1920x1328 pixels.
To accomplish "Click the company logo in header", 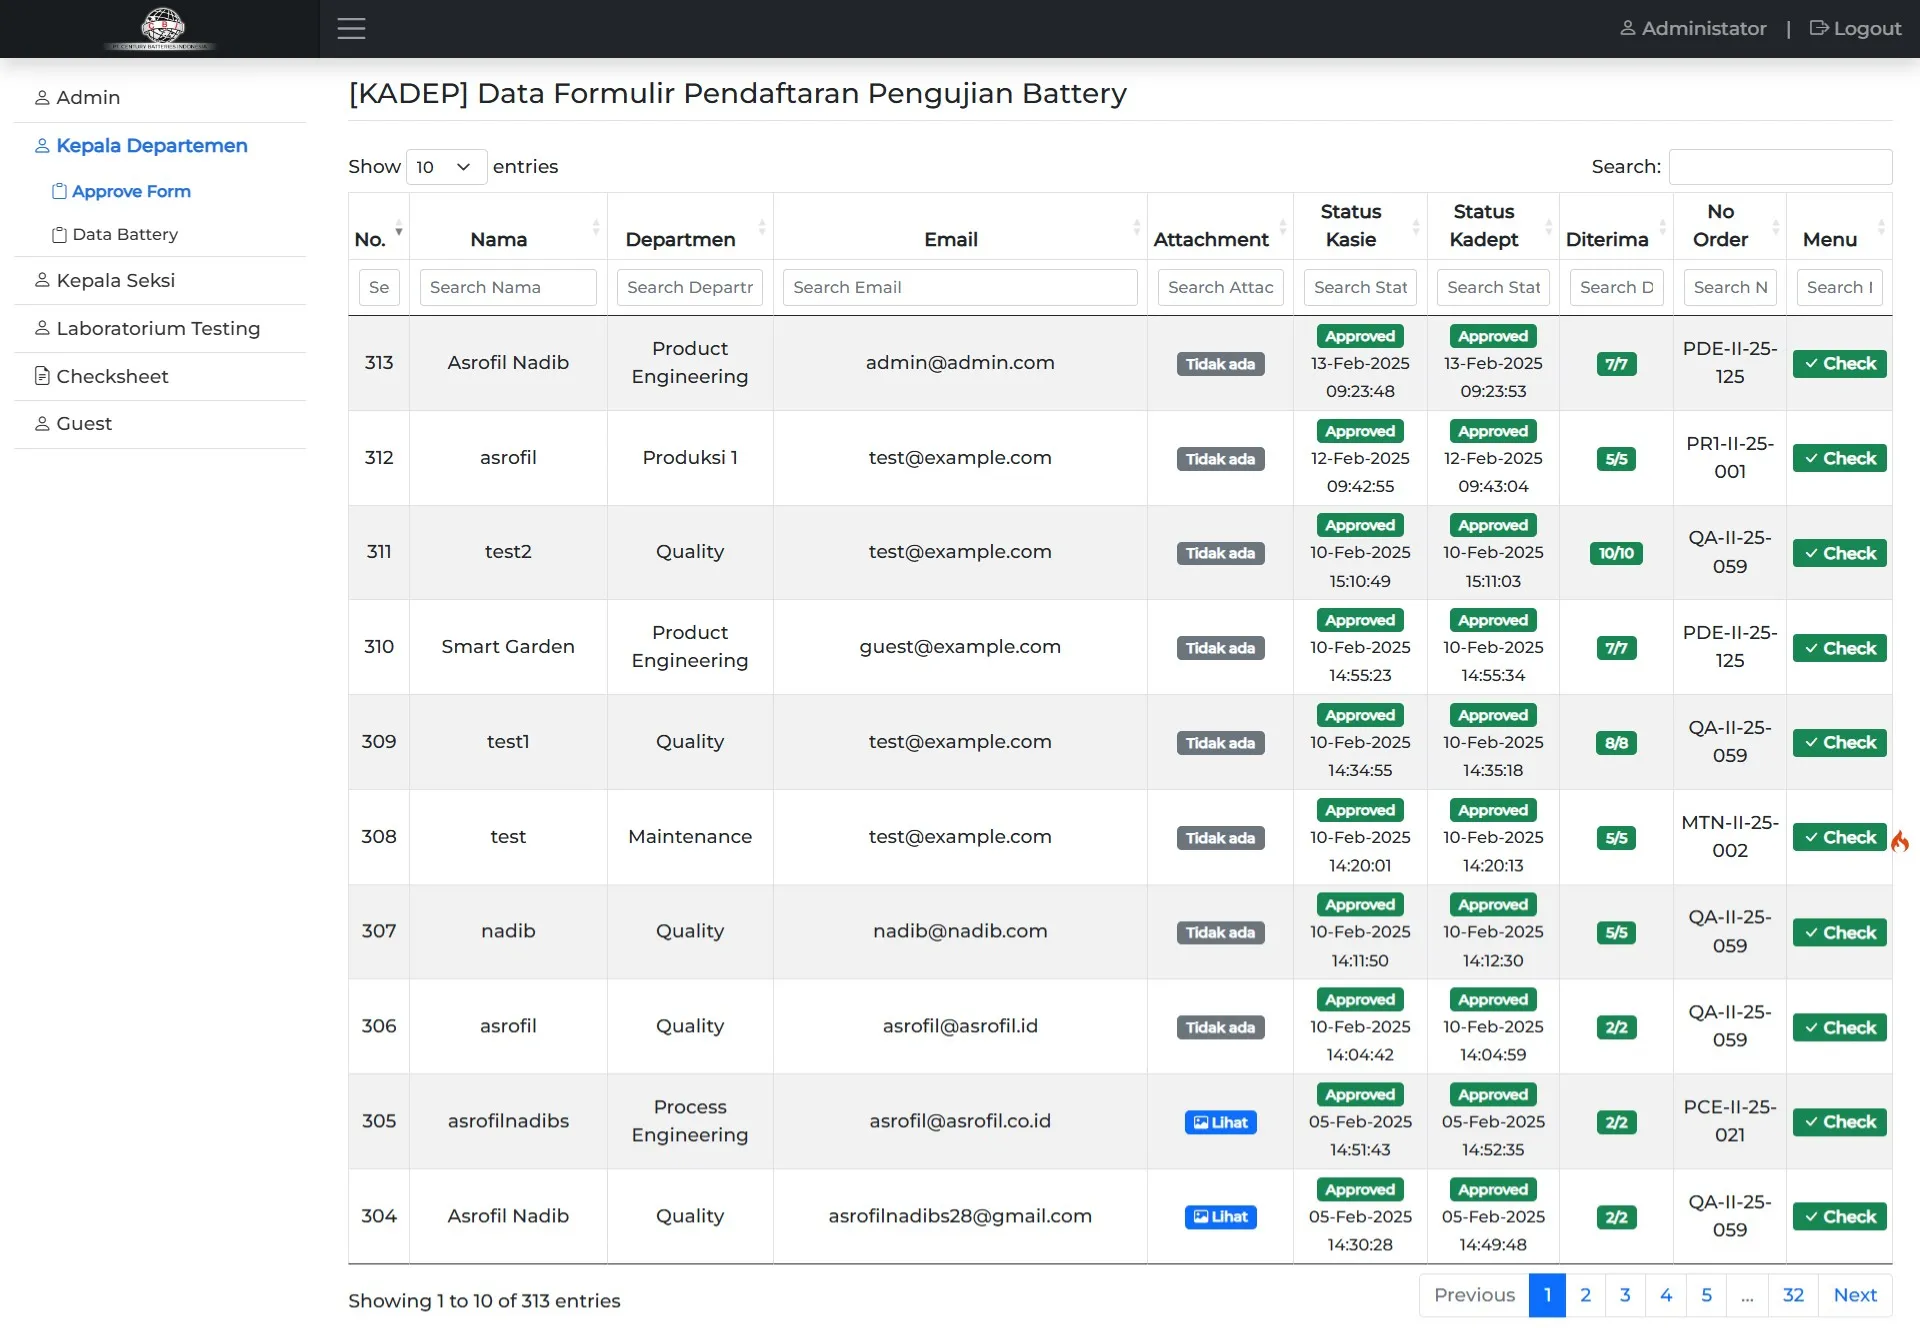I will click(160, 28).
